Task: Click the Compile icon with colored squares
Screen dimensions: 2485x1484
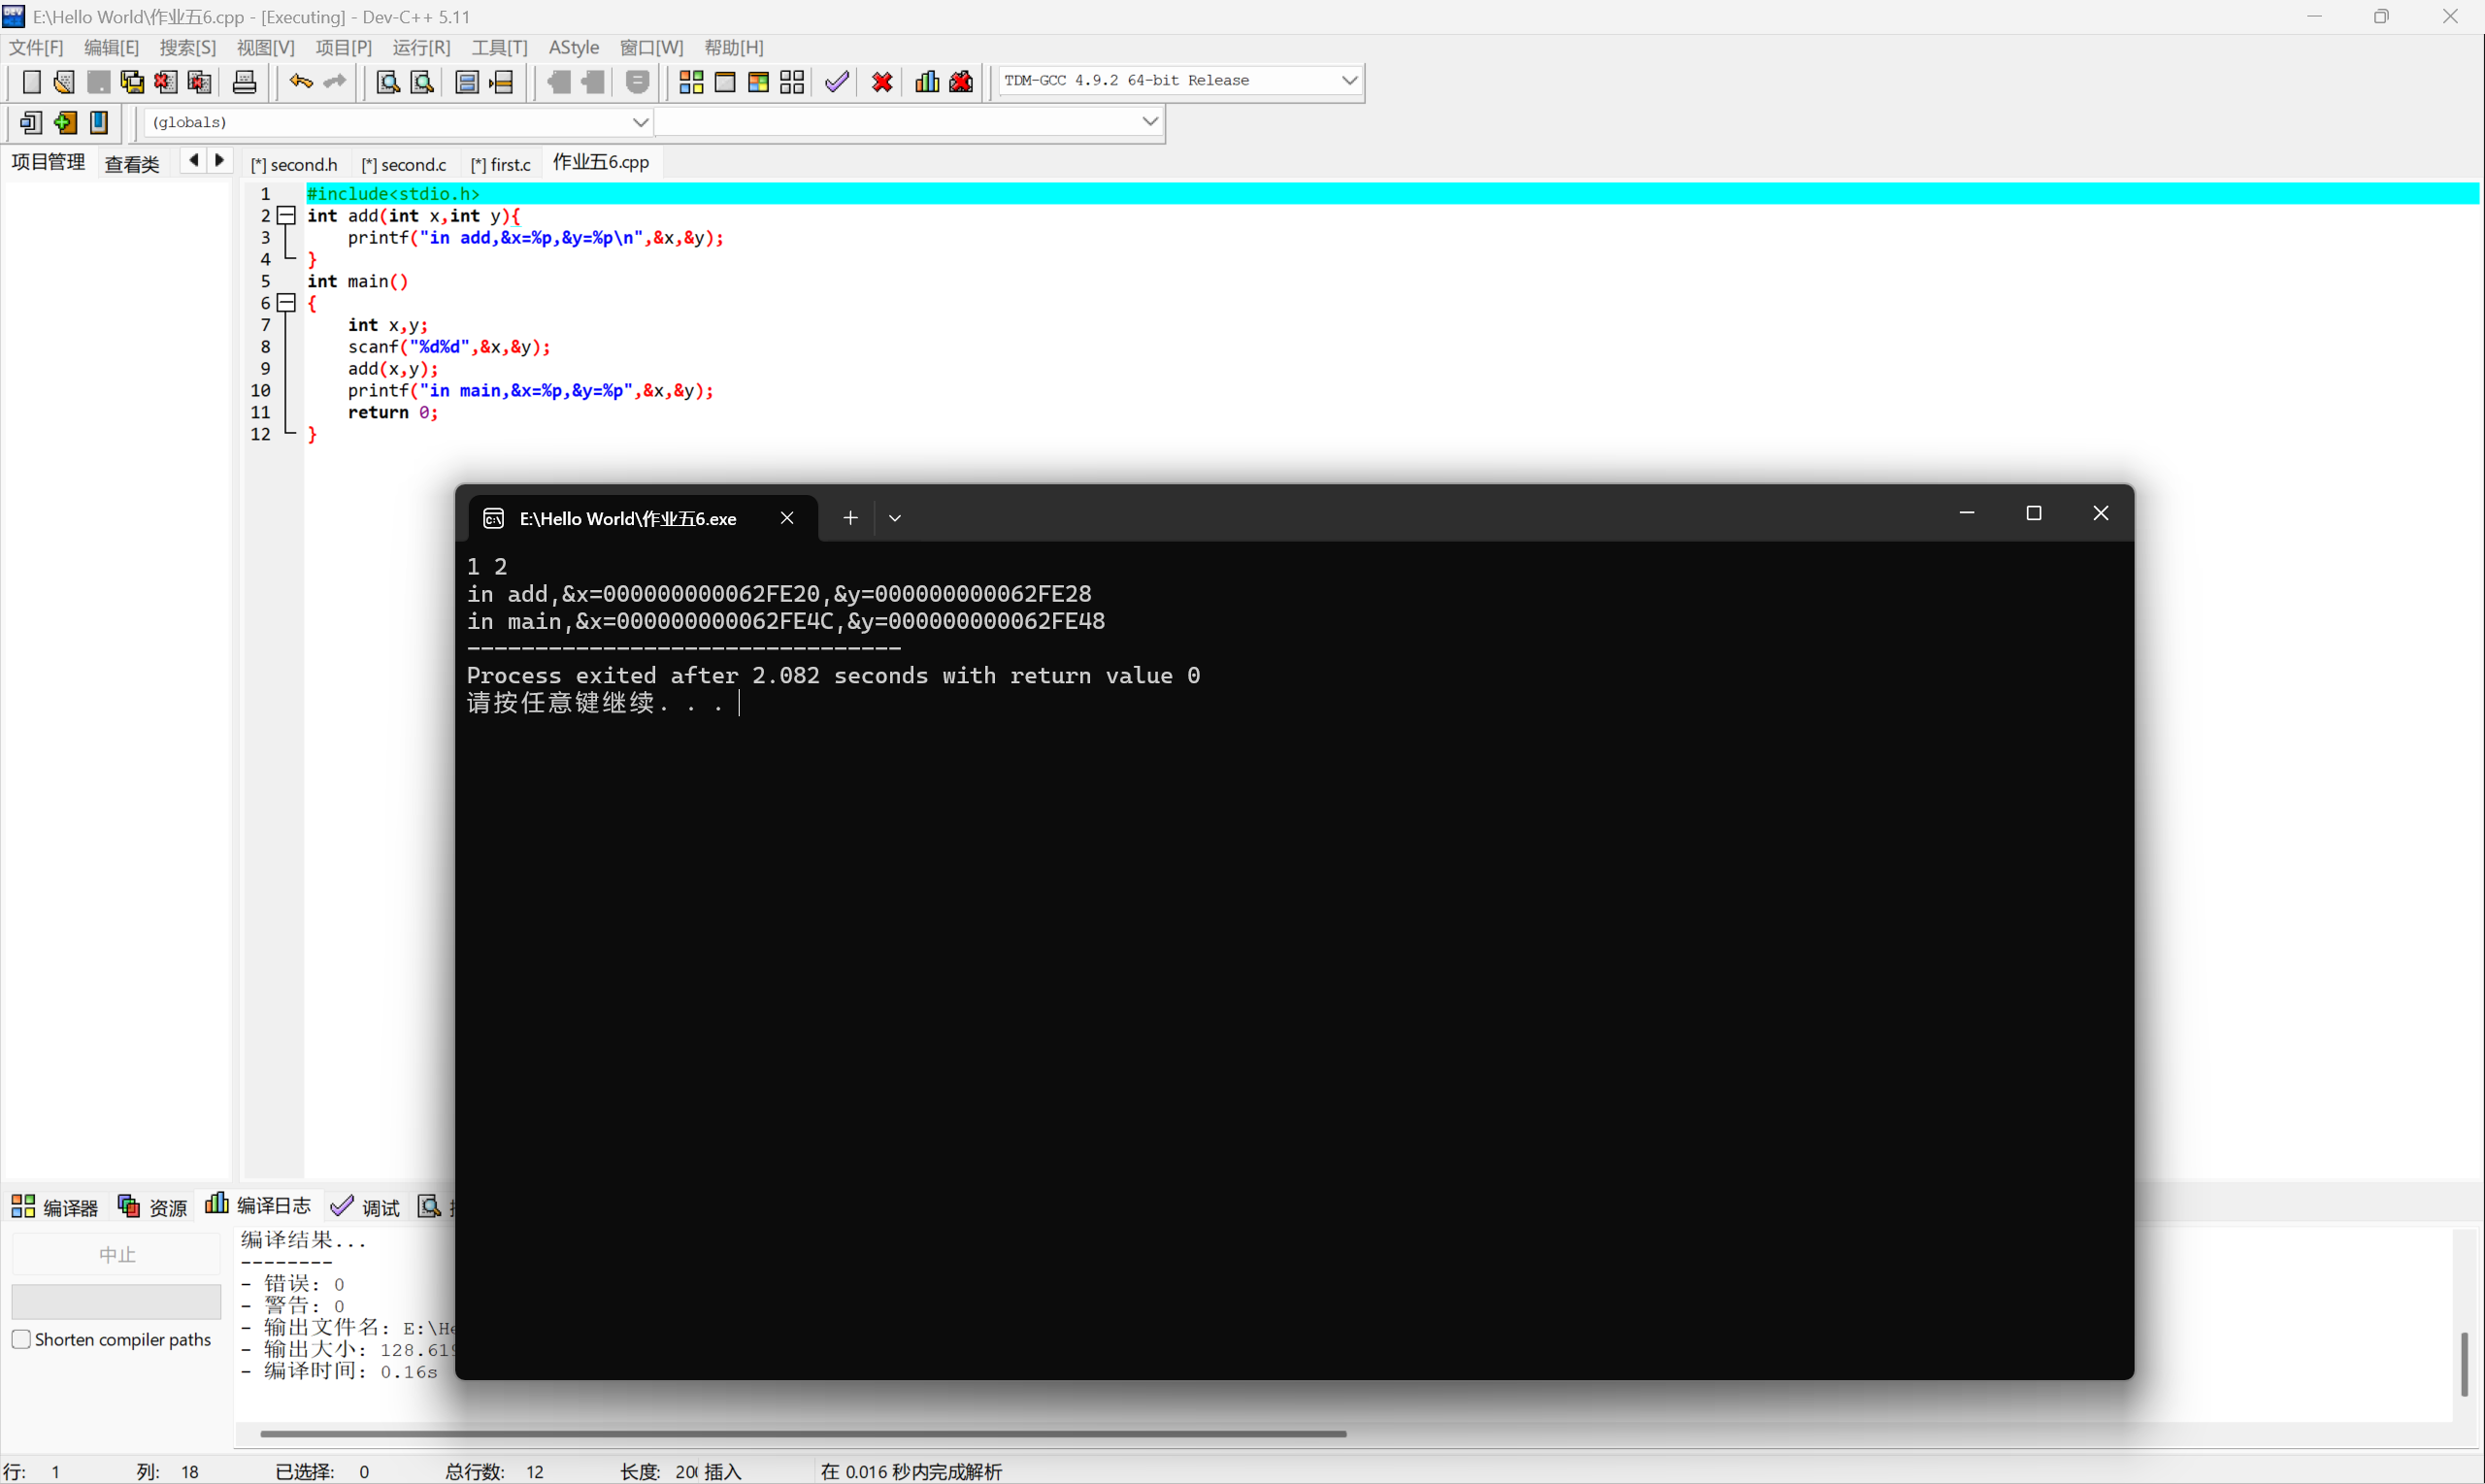Action: pyautogui.click(x=691, y=82)
